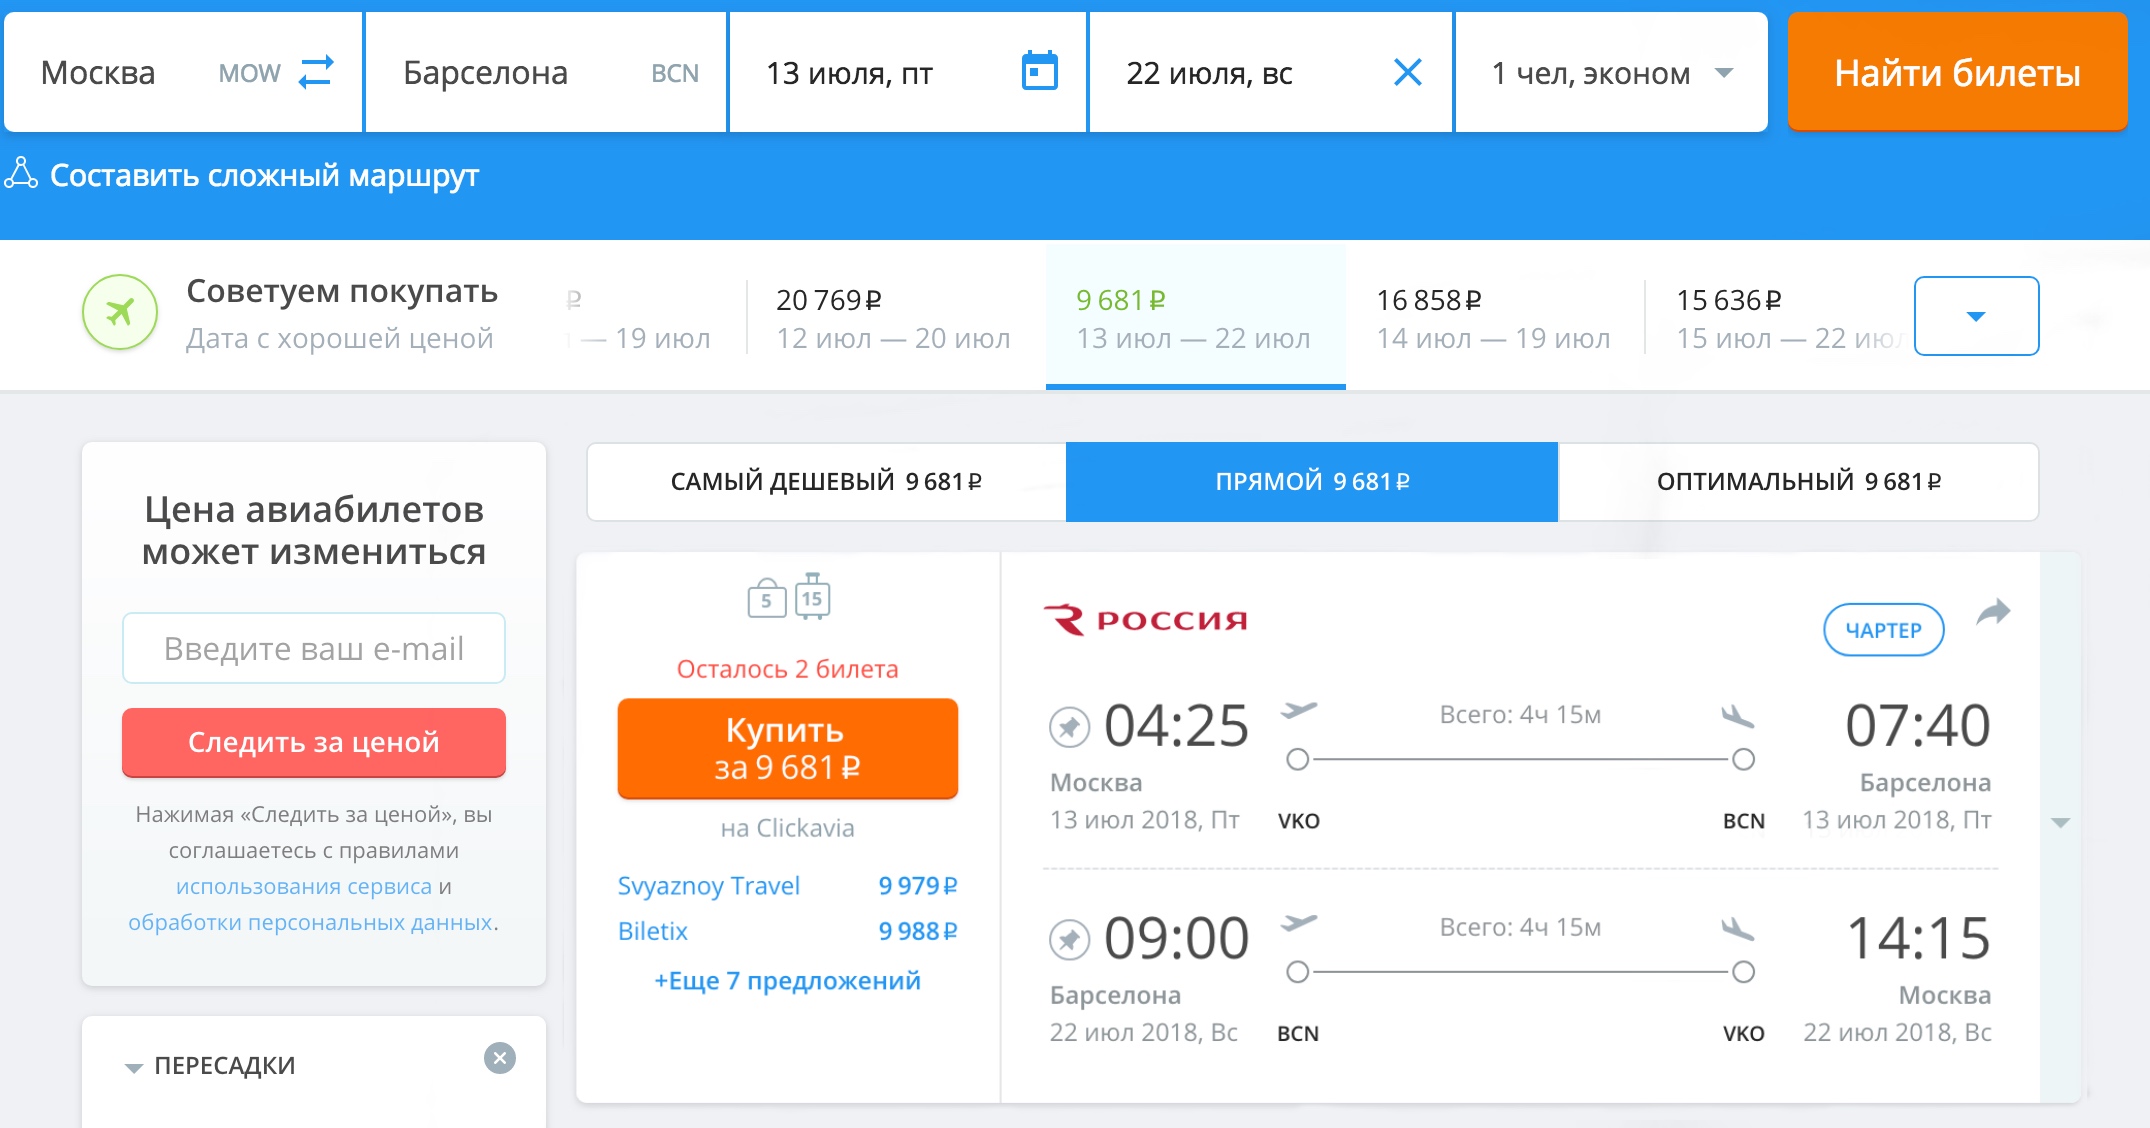This screenshot has height=1128, width=2150.
Task: Buy ticket for 9 681 ₽
Action: (x=788, y=748)
